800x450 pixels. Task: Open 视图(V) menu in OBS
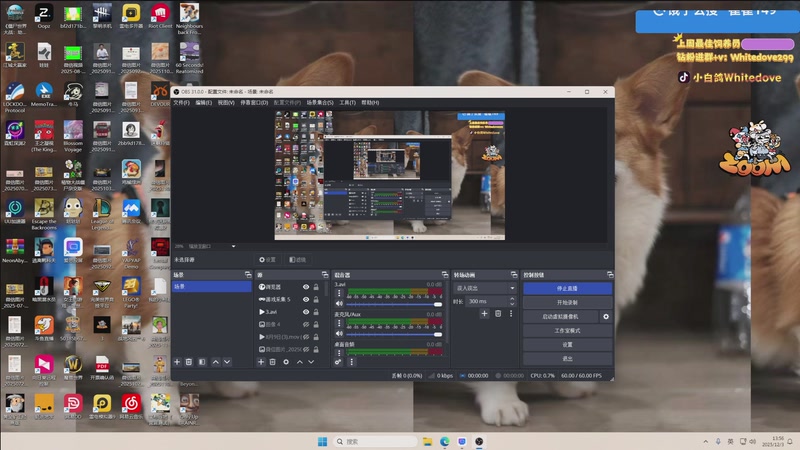click(226, 103)
